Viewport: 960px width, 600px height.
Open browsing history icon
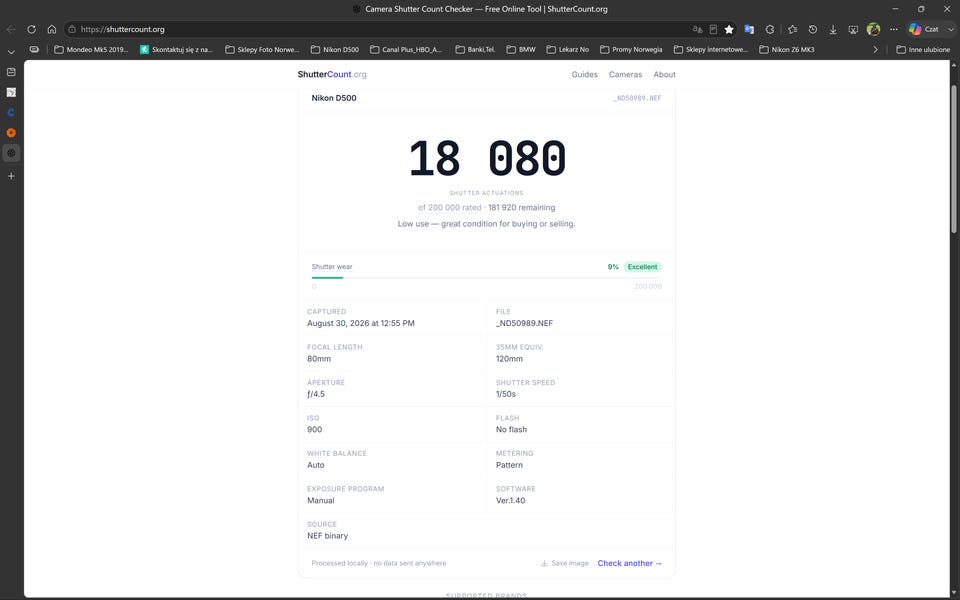click(812, 29)
